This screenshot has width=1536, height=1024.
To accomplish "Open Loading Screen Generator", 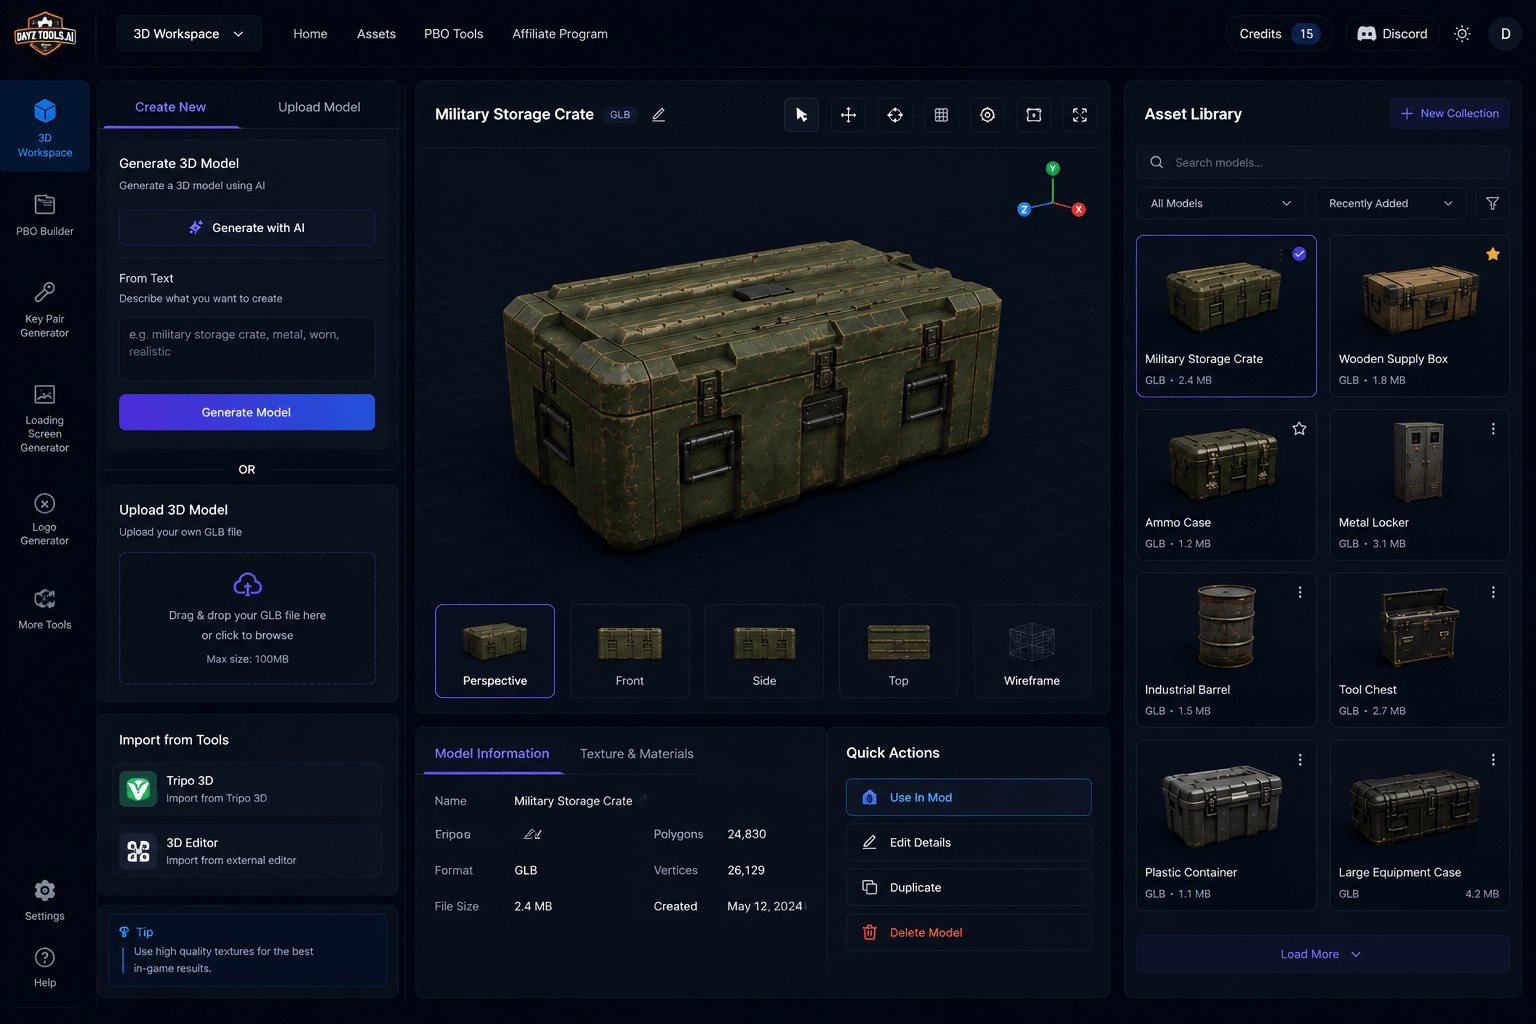I will tap(45, 418).
